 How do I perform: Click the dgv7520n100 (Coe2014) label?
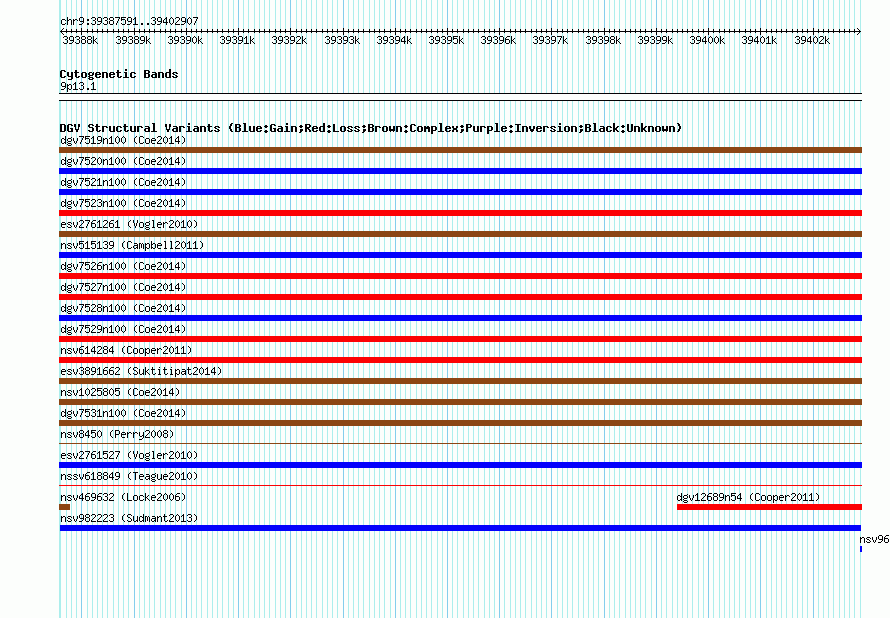123,161
